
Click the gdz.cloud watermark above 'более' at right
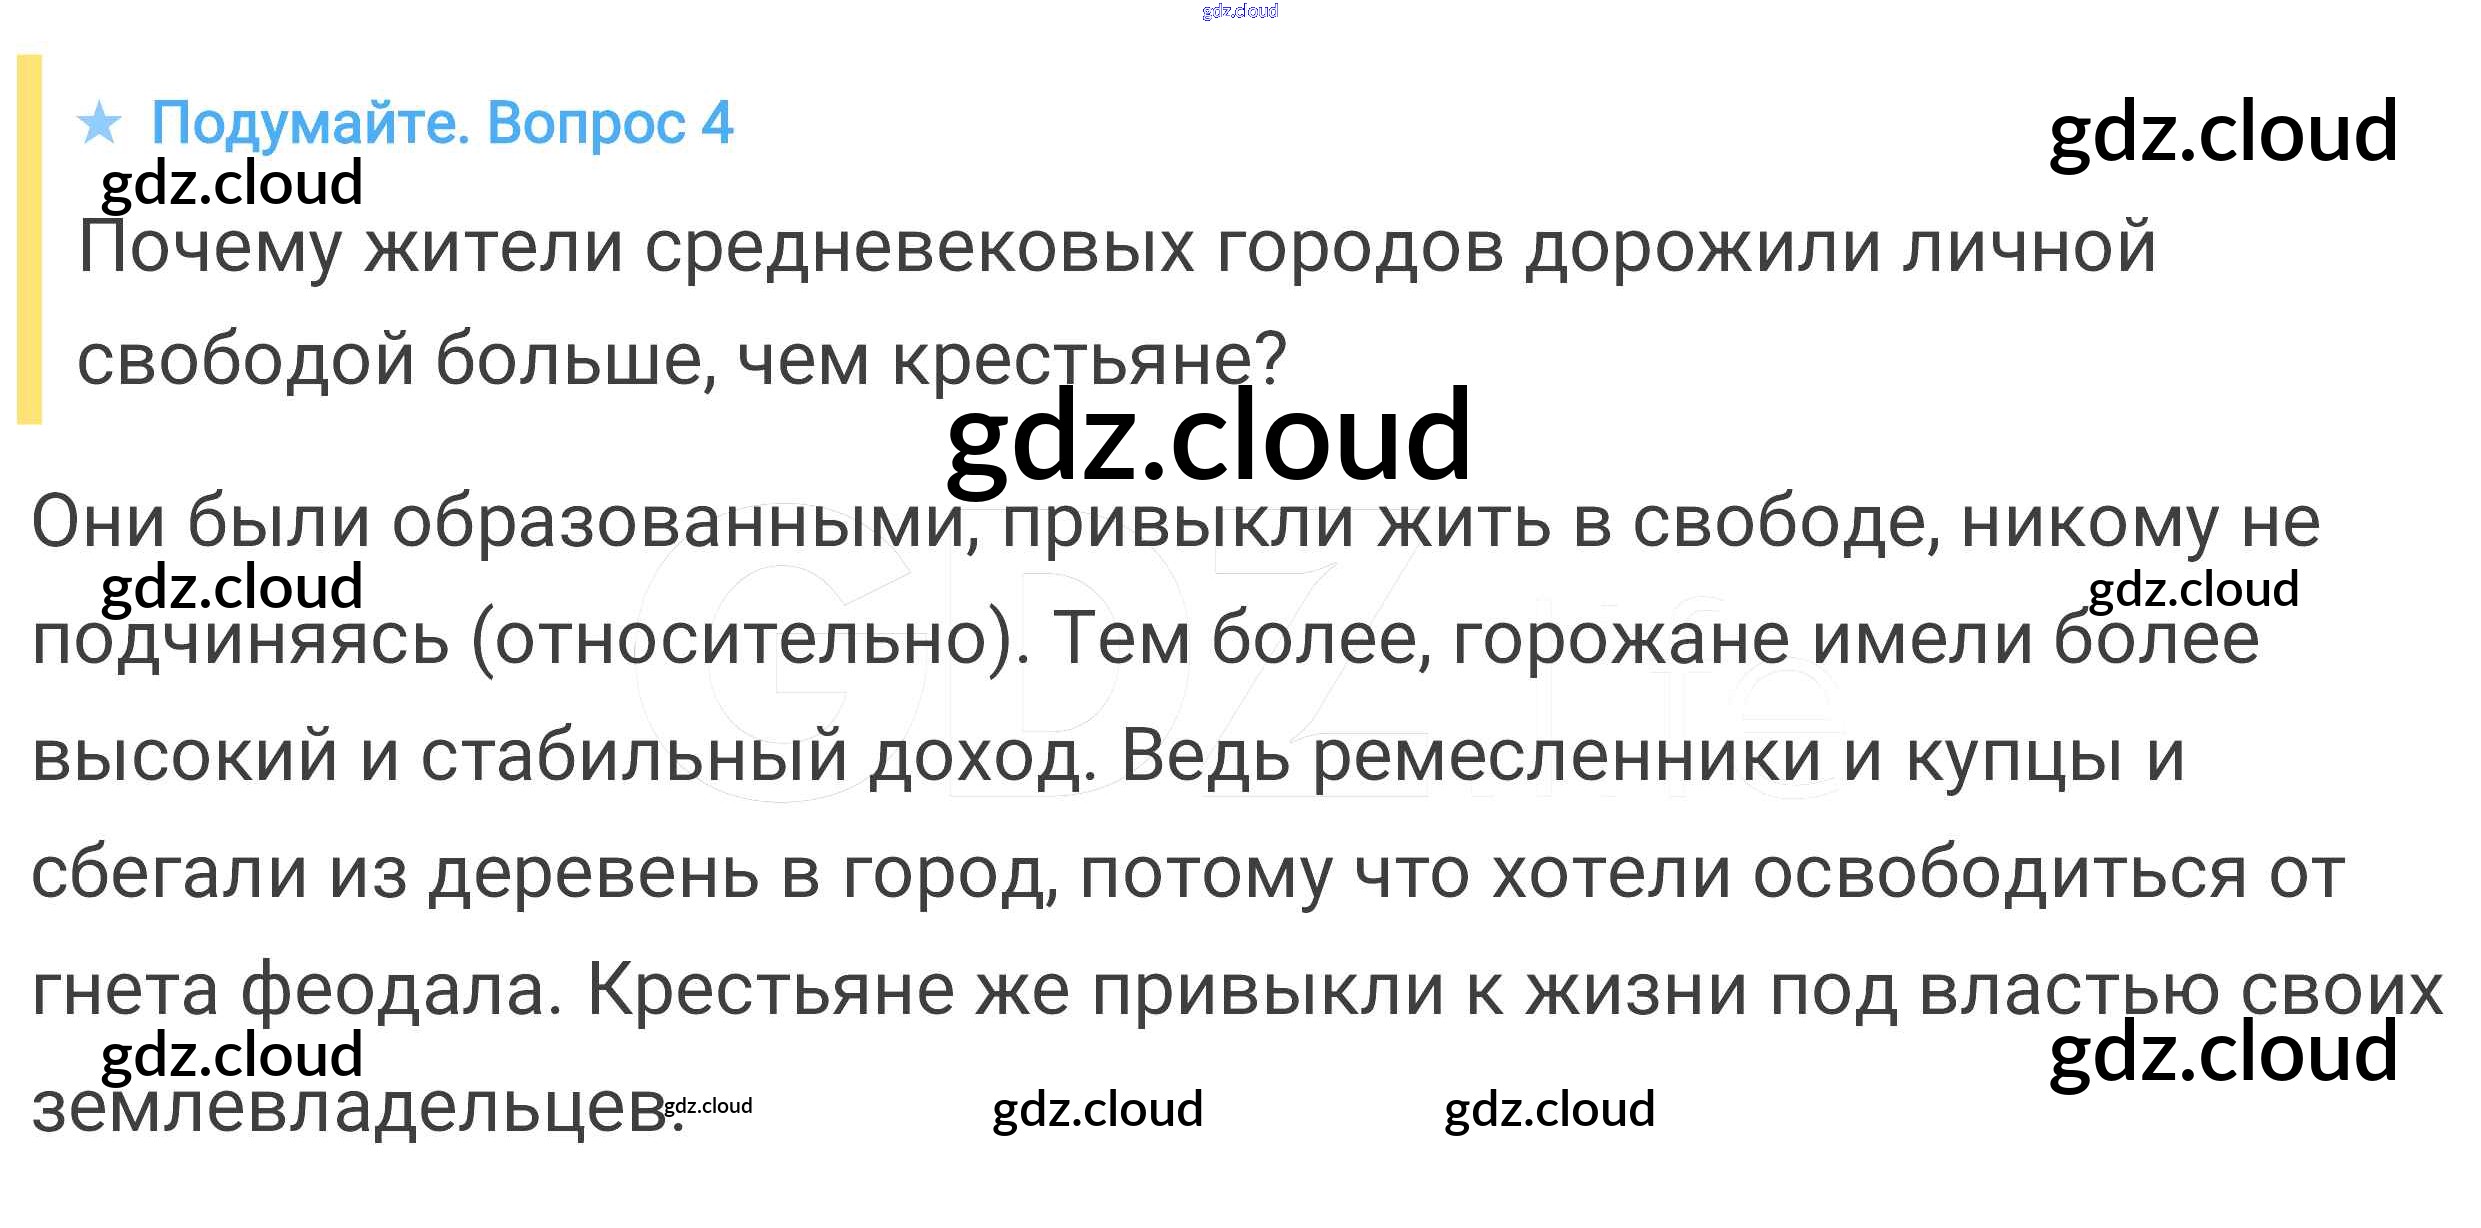click(x=2193, y=589)
